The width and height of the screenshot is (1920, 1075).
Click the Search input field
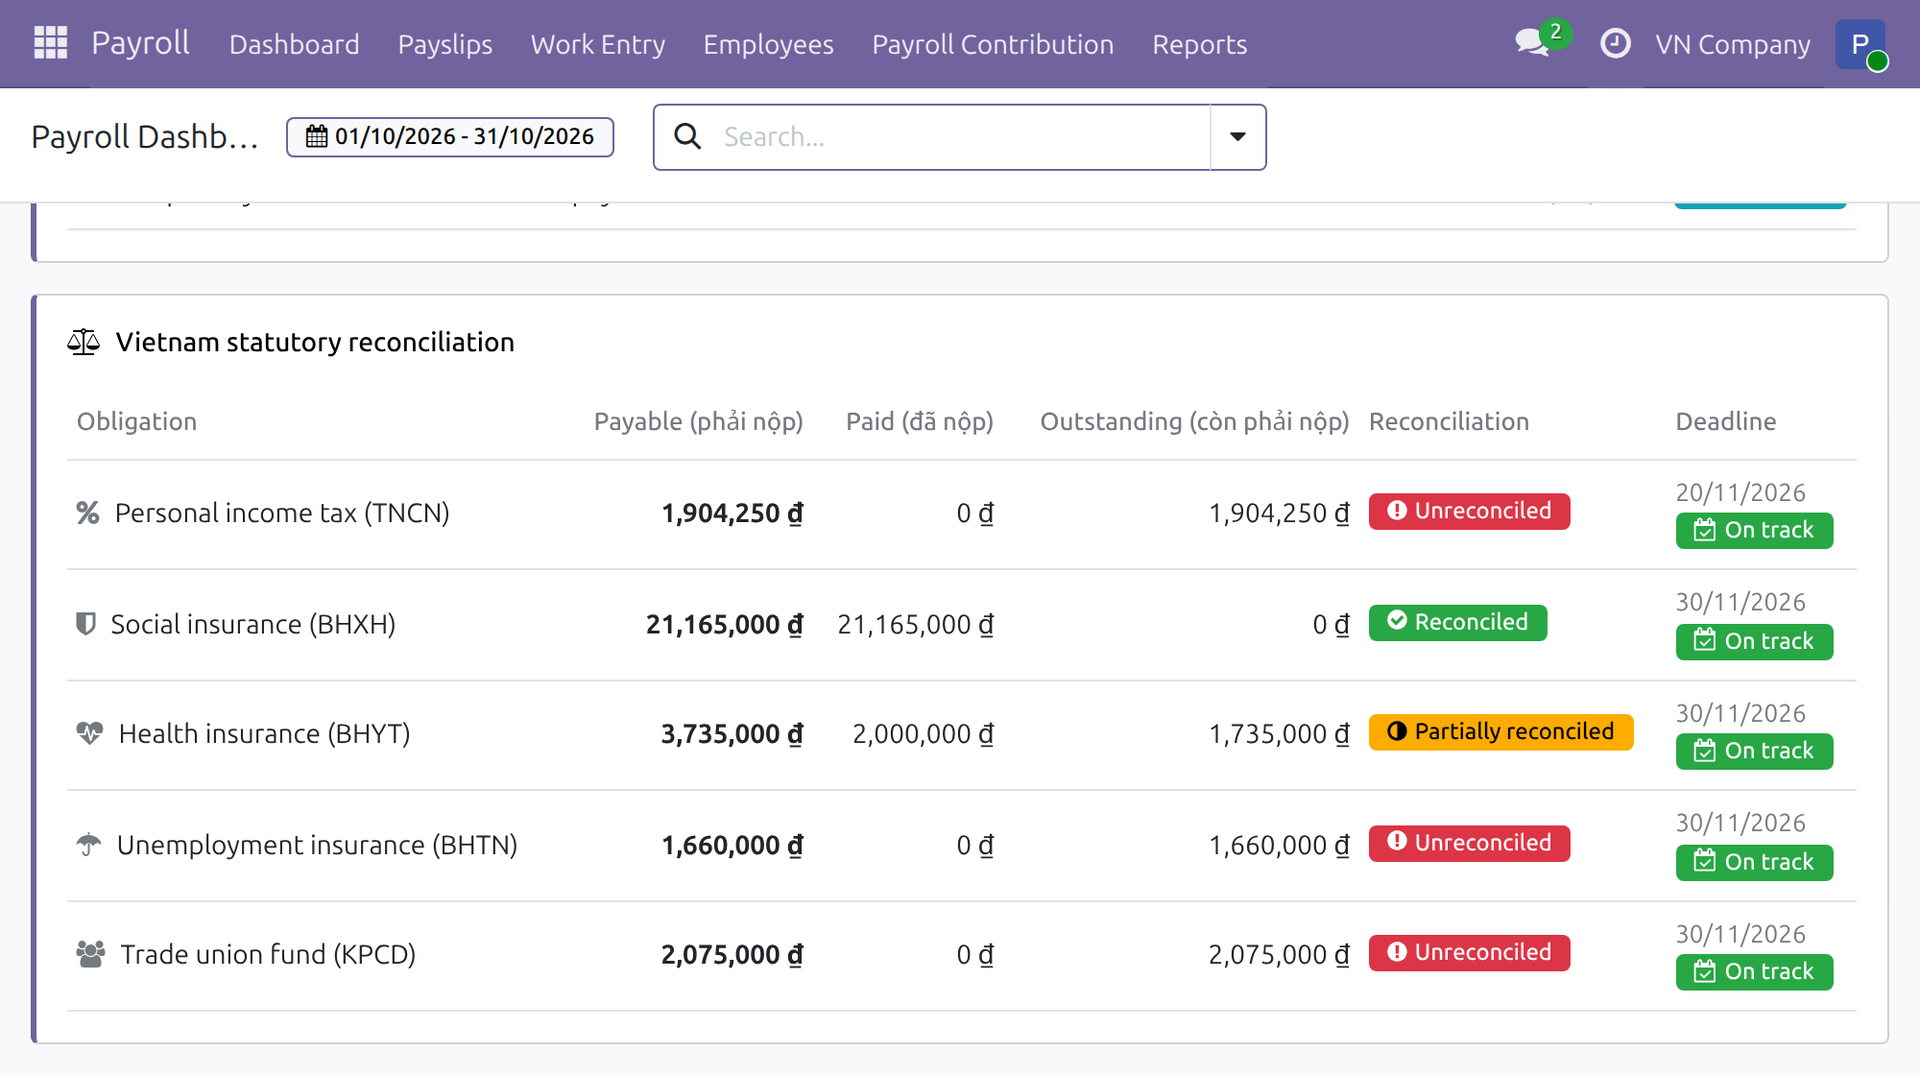(960, 137)
